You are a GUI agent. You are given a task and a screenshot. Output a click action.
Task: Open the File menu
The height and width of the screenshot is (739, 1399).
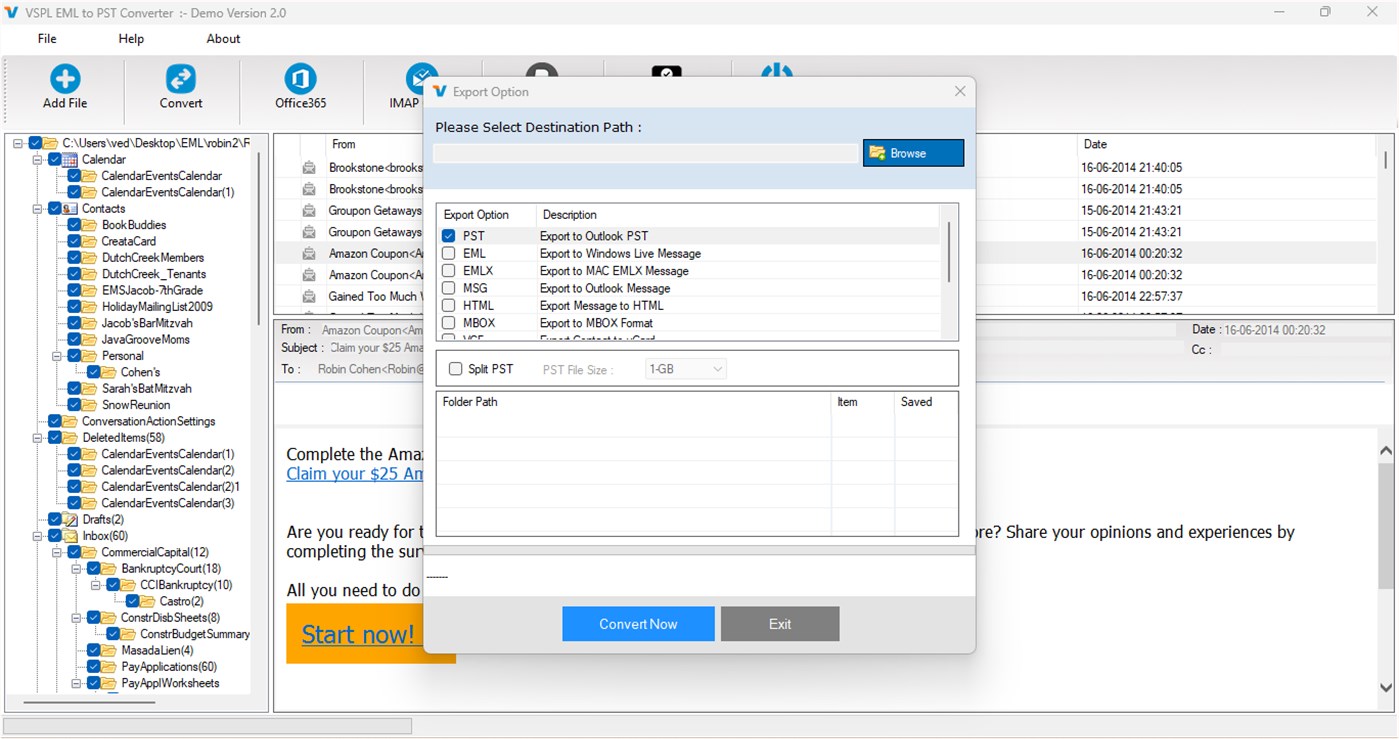46,38
